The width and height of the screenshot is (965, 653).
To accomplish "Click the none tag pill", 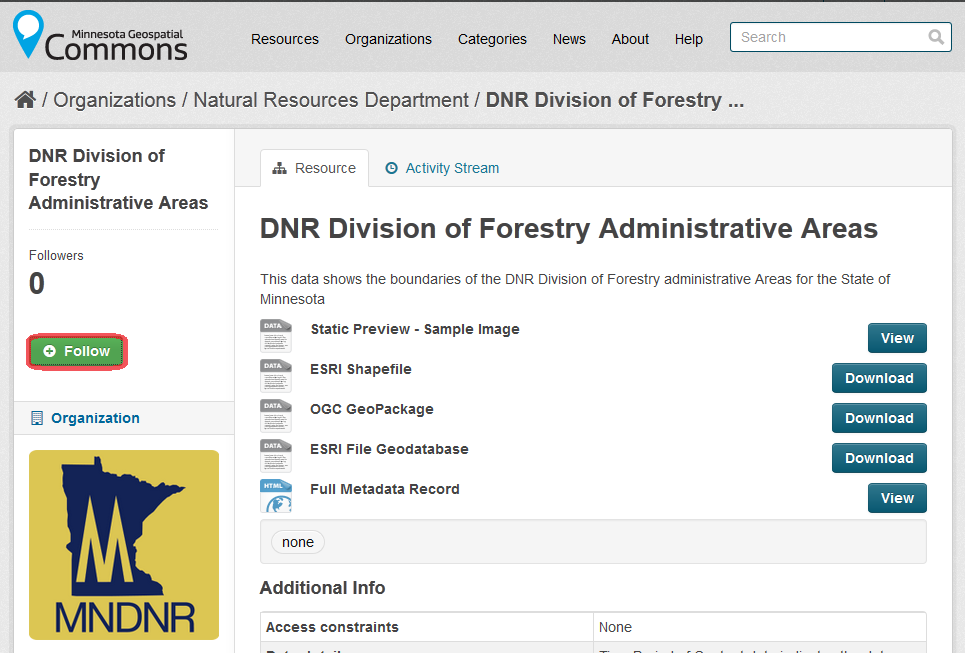I will tap(298, 542).
